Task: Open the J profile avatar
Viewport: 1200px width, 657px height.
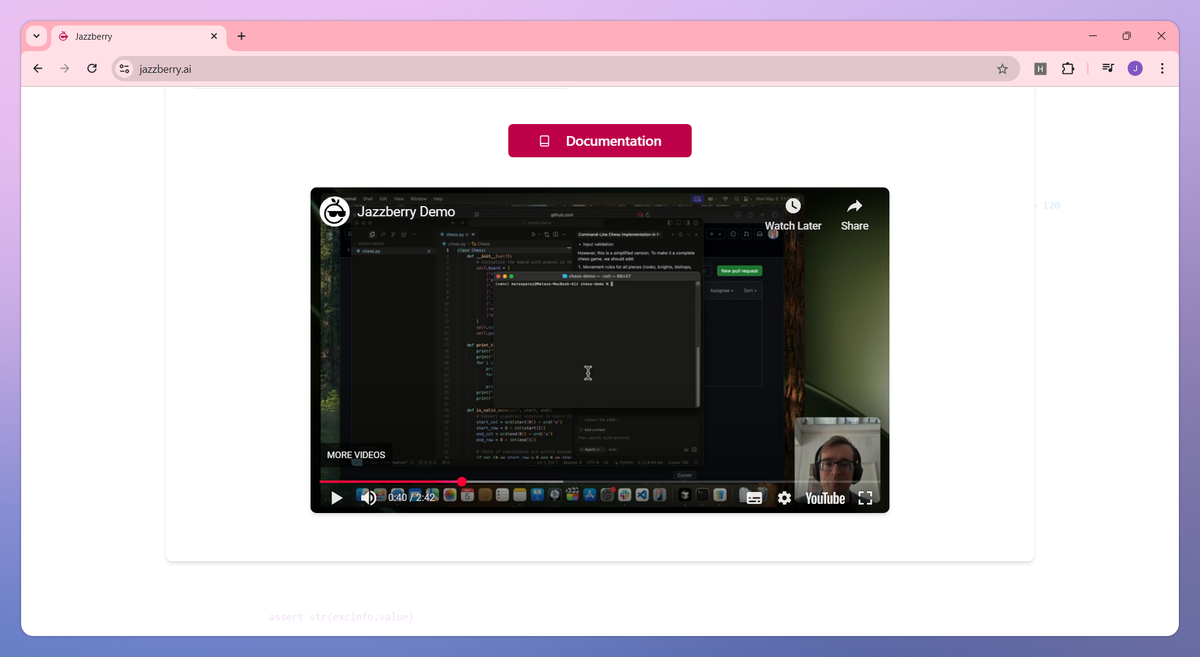Action: coord(1135,69)
